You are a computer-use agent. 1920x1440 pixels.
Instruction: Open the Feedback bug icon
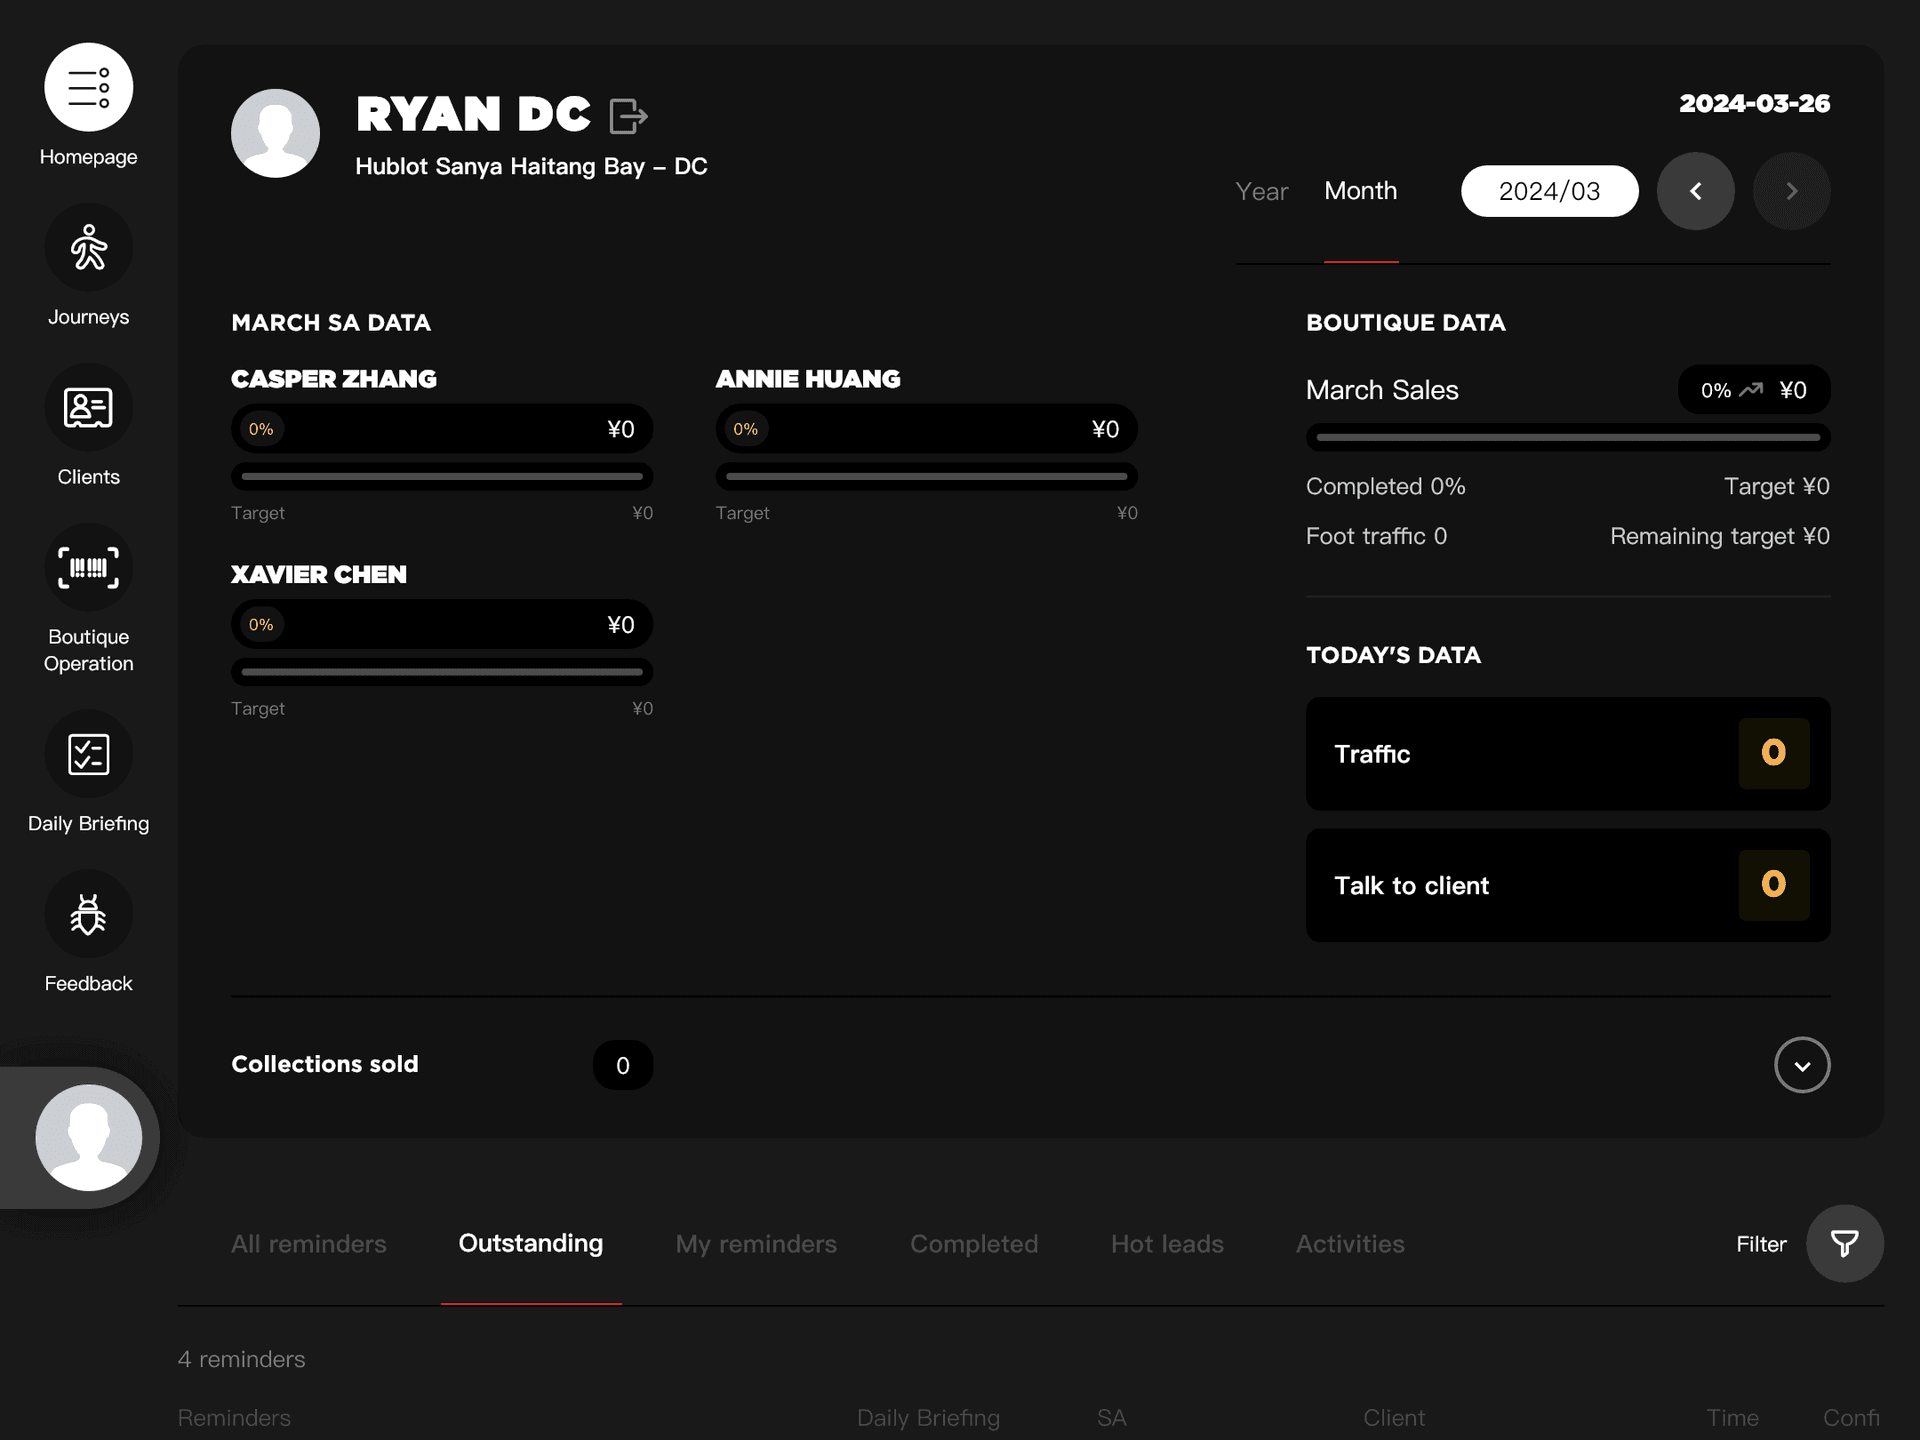pyautogui.click(x=88, y=914)
